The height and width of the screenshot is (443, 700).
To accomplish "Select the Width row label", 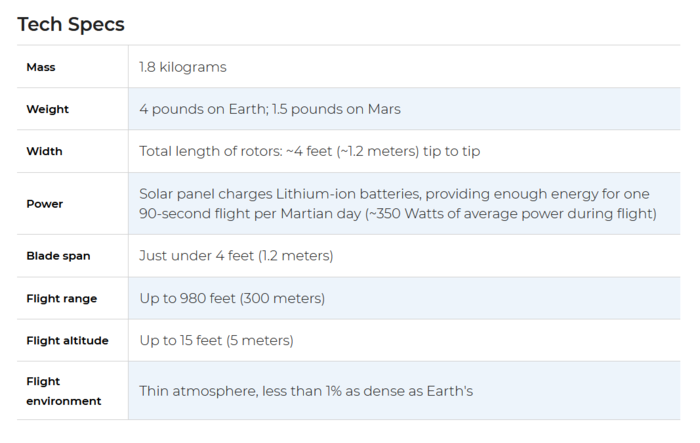I will pos(44,151).
